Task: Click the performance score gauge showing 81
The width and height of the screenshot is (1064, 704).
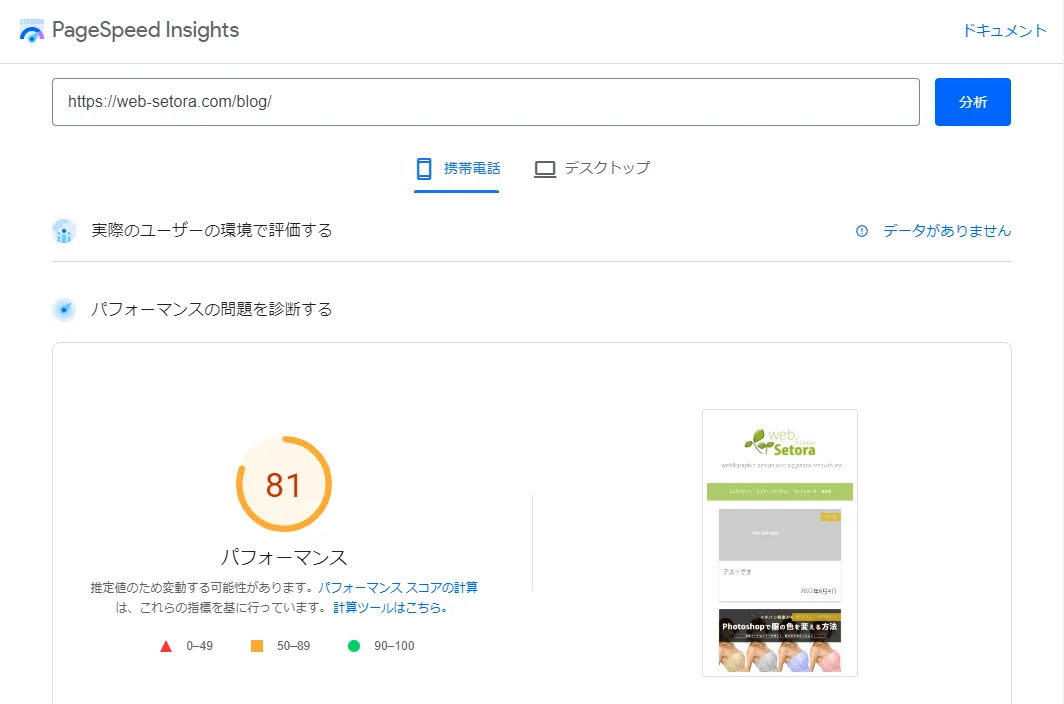Action: (x=283, y=485)
